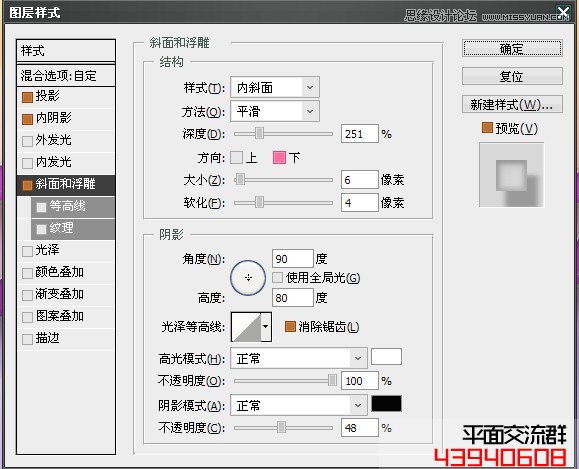Click the shadow 不透明度(C) slider handle
The height and width of the screenshot is (469, 579).
pos(281,428)
